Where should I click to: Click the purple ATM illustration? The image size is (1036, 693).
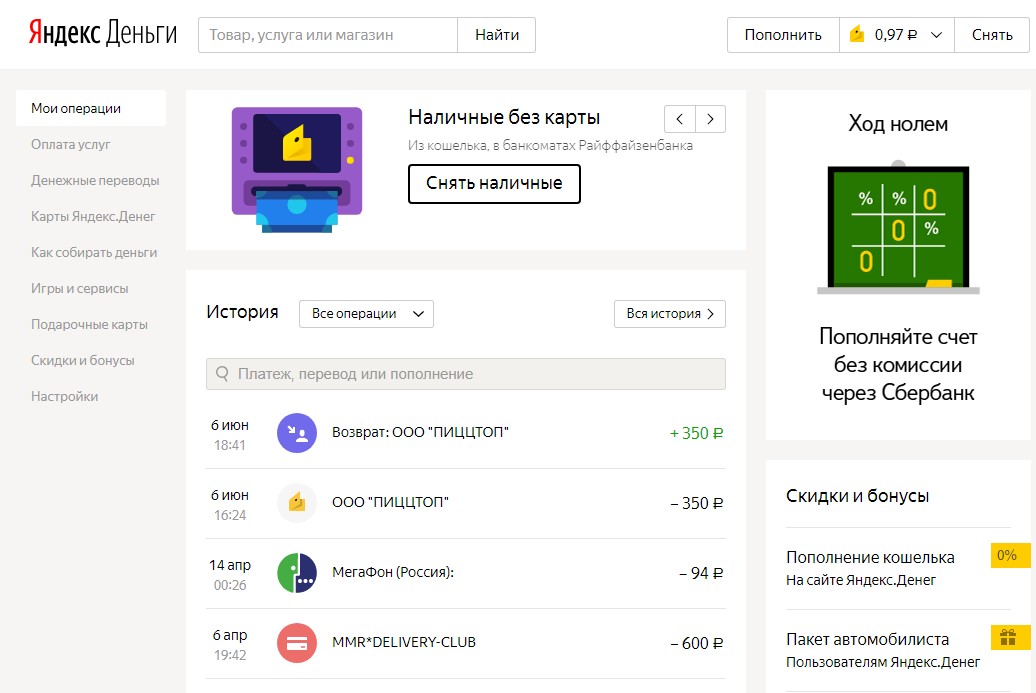[x=297, y=169]
